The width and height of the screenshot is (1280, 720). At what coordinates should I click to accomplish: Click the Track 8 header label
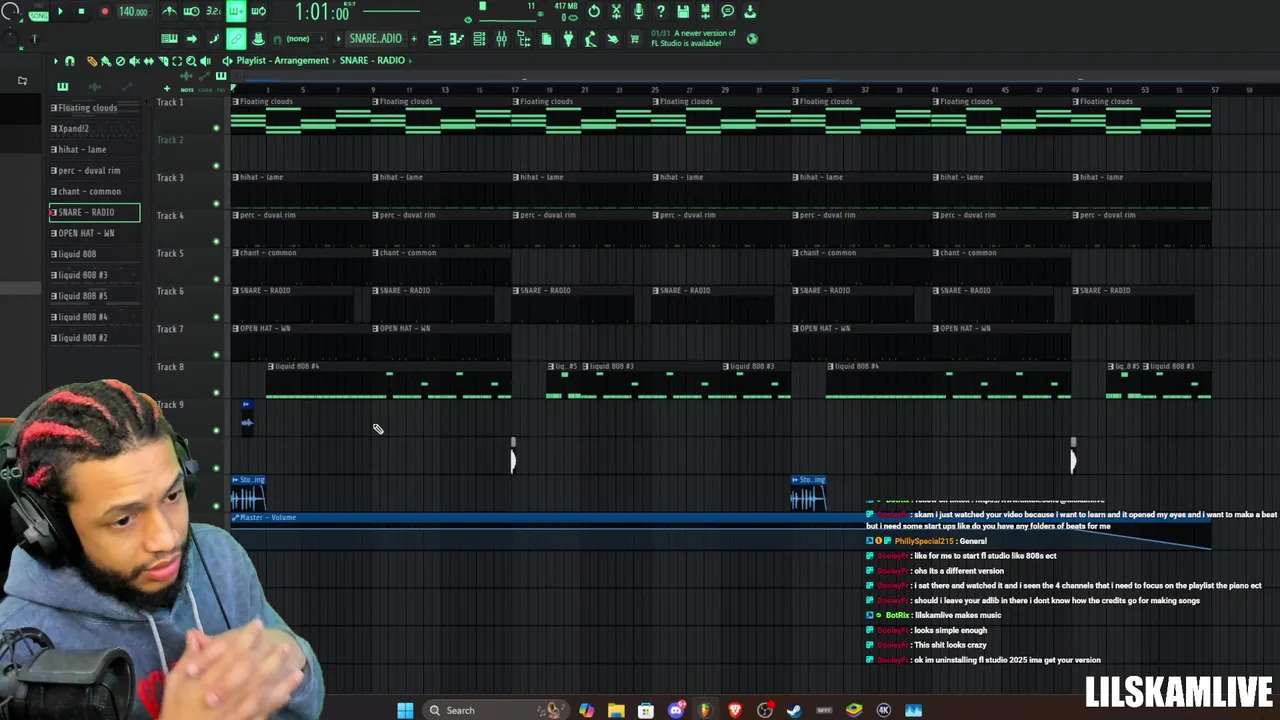(170, 367)
